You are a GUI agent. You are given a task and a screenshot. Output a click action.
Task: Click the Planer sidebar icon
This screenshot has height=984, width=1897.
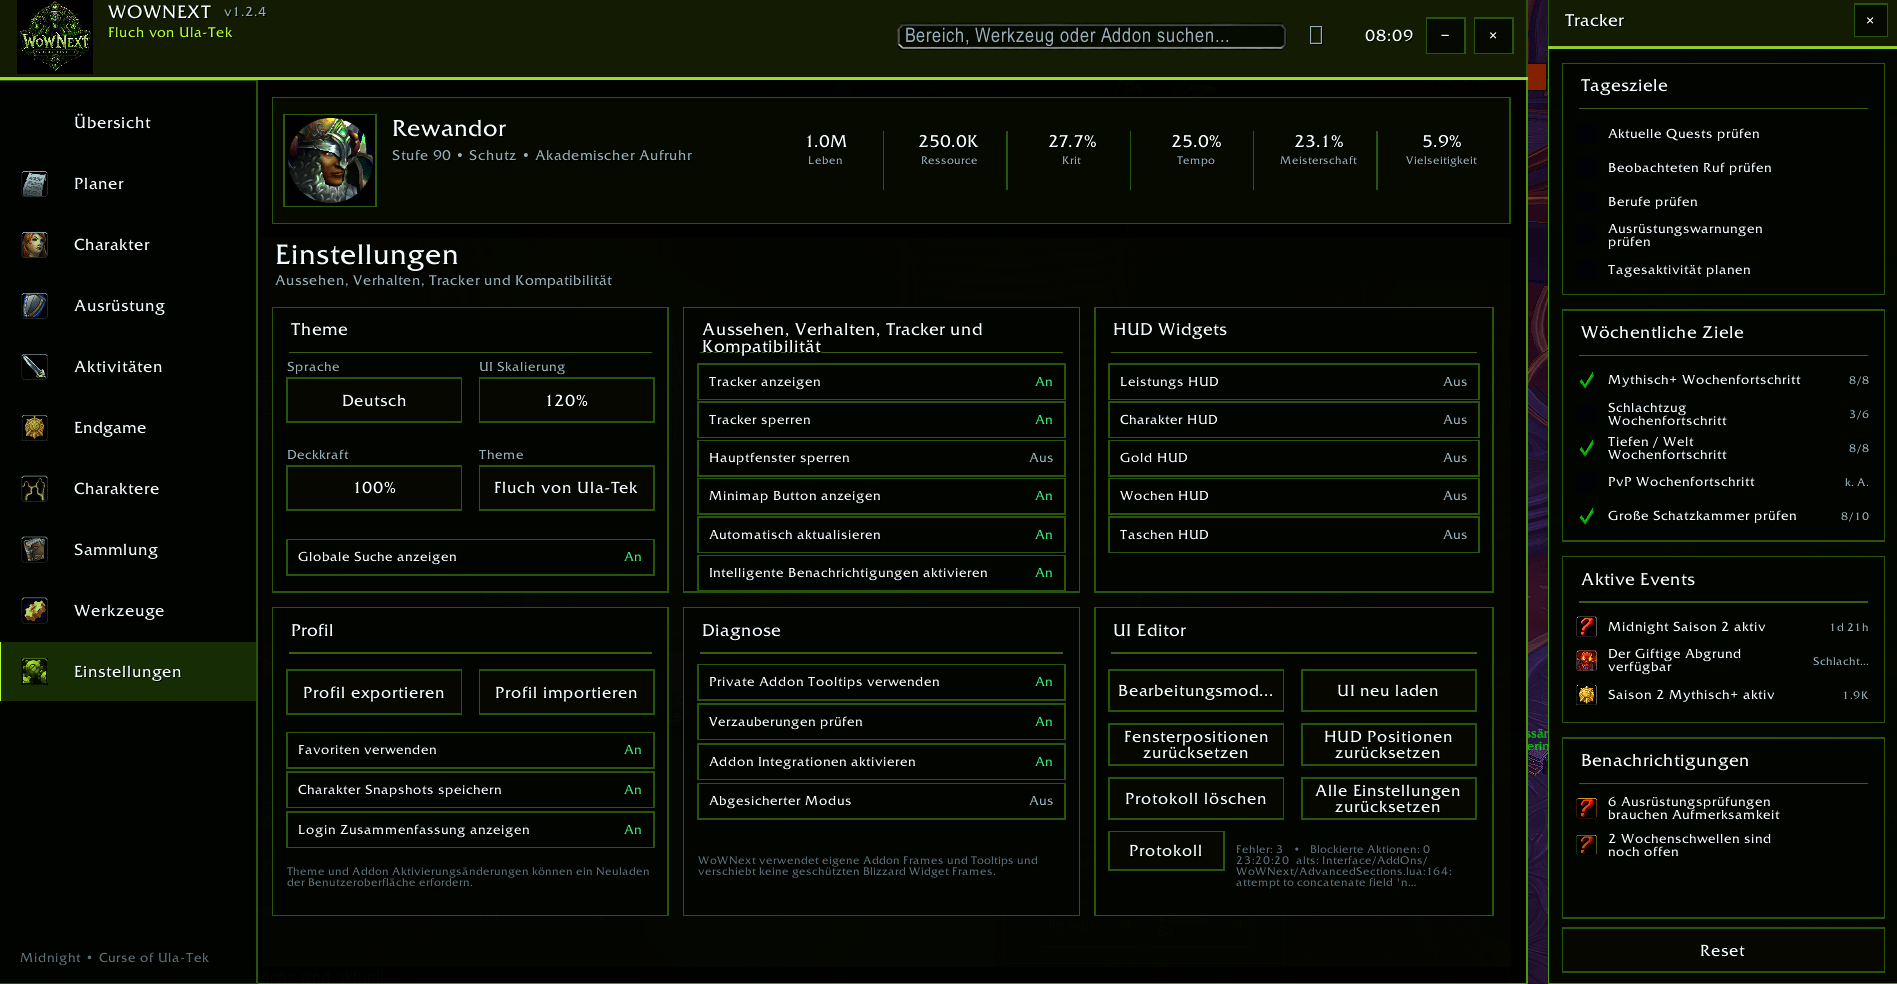35,184
